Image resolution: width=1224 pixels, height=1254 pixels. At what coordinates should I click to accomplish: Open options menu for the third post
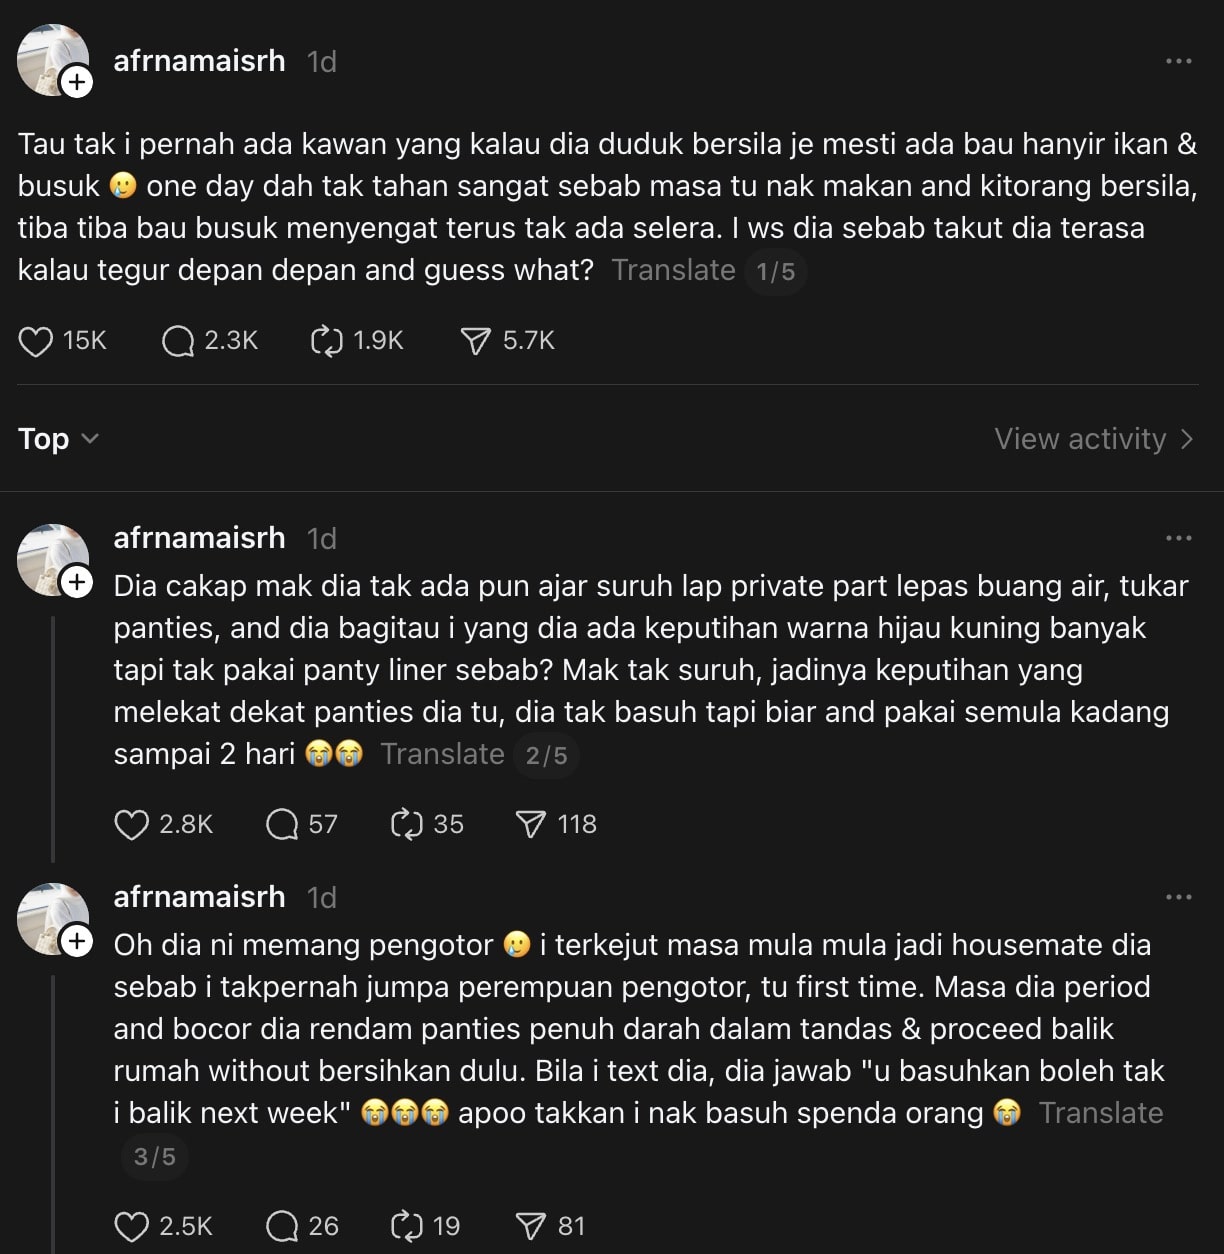point(1178,898)
